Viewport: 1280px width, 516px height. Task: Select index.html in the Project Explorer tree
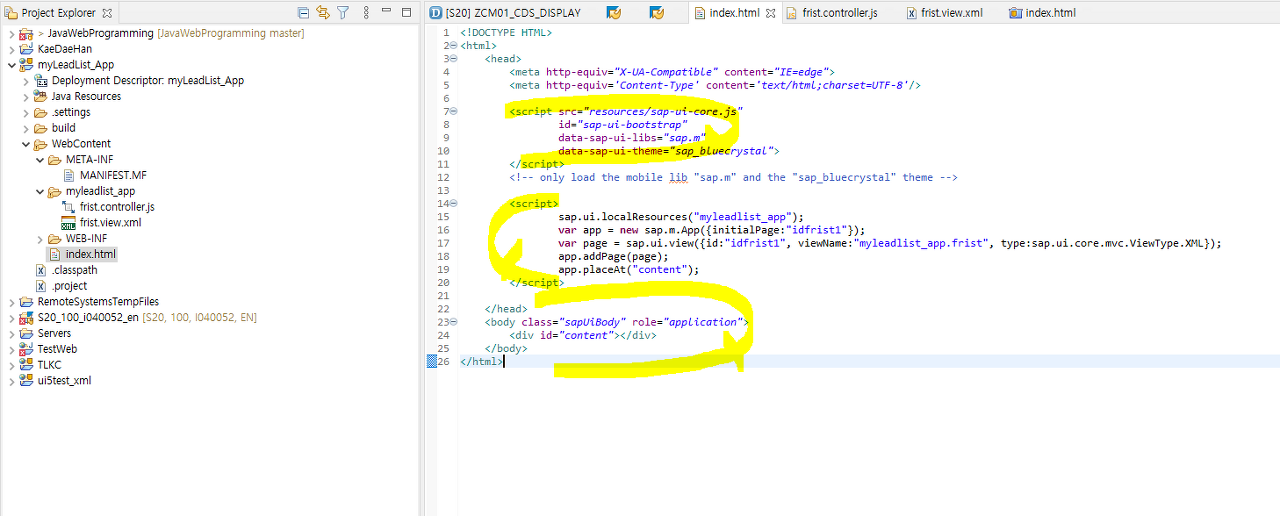[x=91, y=255]
